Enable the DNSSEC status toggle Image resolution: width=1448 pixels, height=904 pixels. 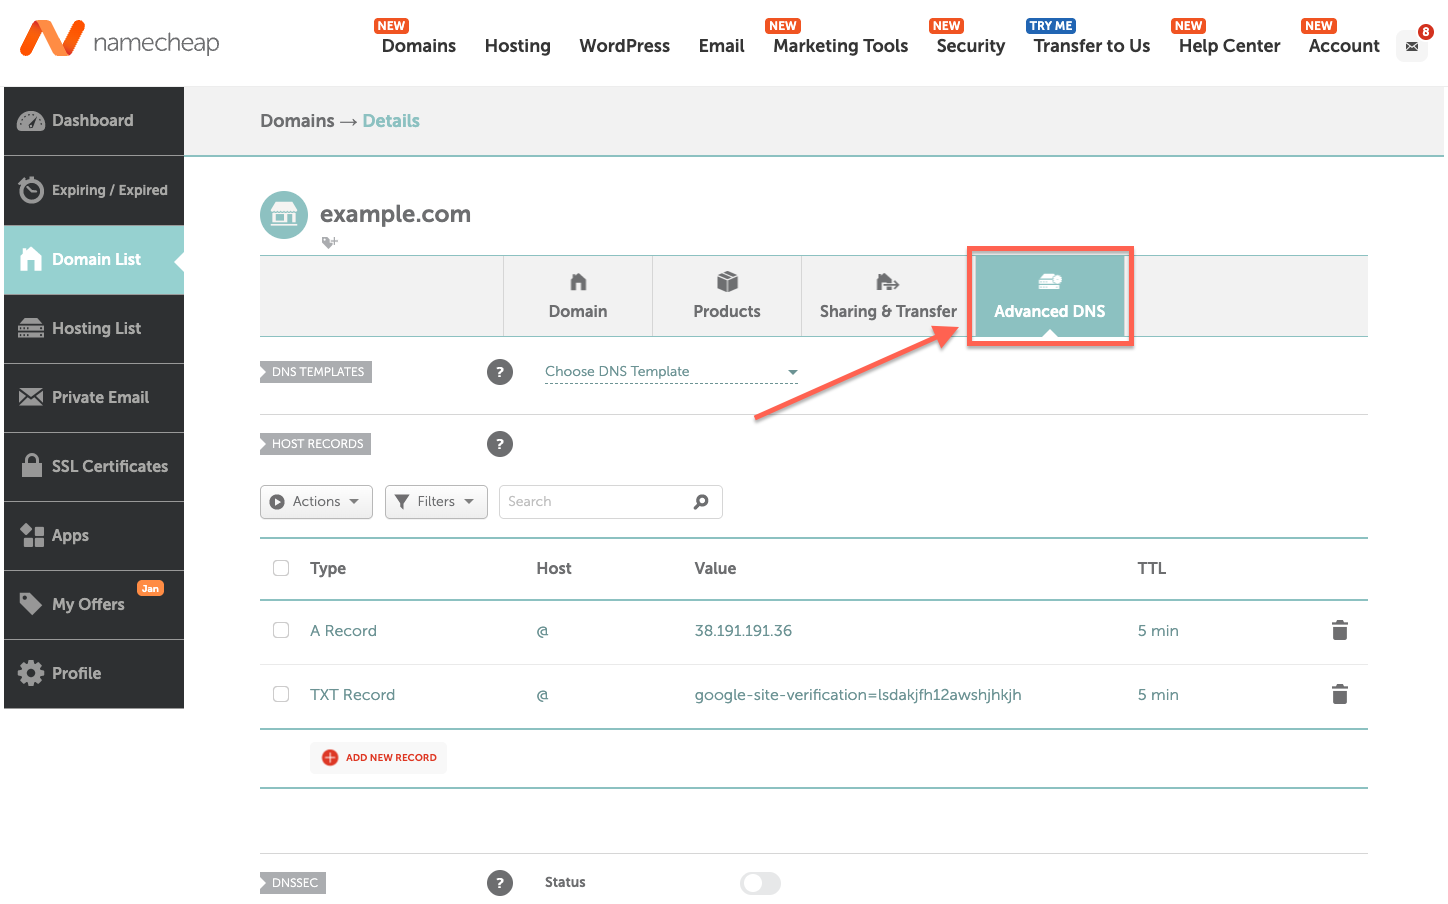pyautogui.click(x=760, y=883)
